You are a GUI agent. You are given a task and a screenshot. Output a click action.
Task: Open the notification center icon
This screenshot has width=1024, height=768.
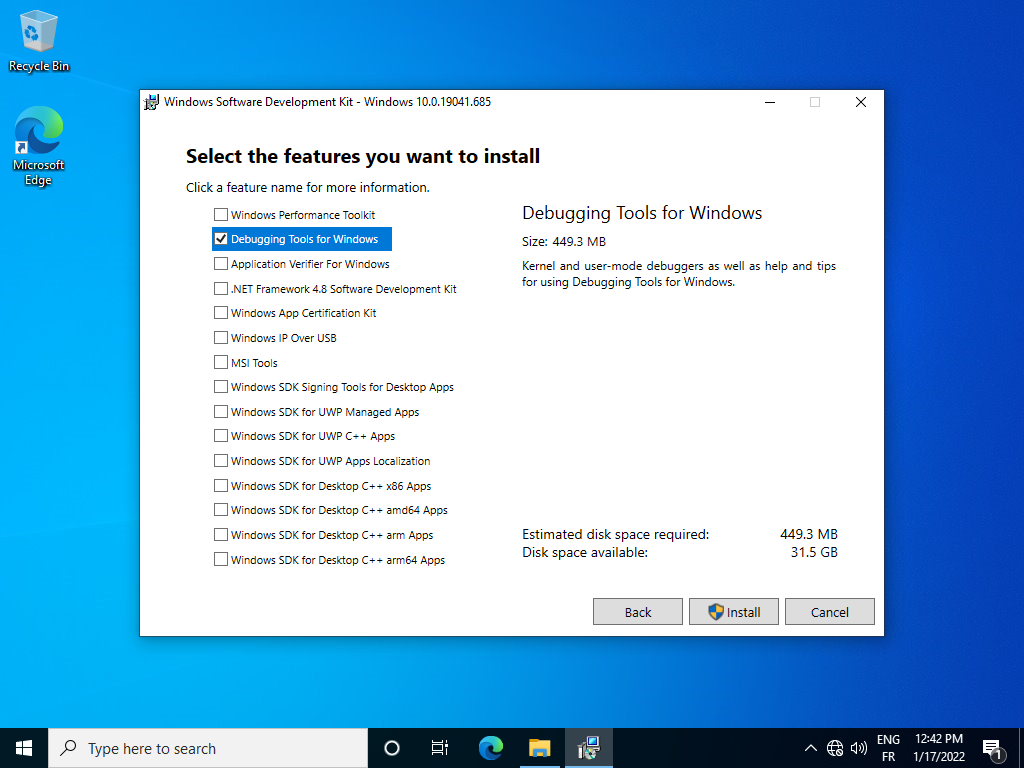click(x=992, y=748)
